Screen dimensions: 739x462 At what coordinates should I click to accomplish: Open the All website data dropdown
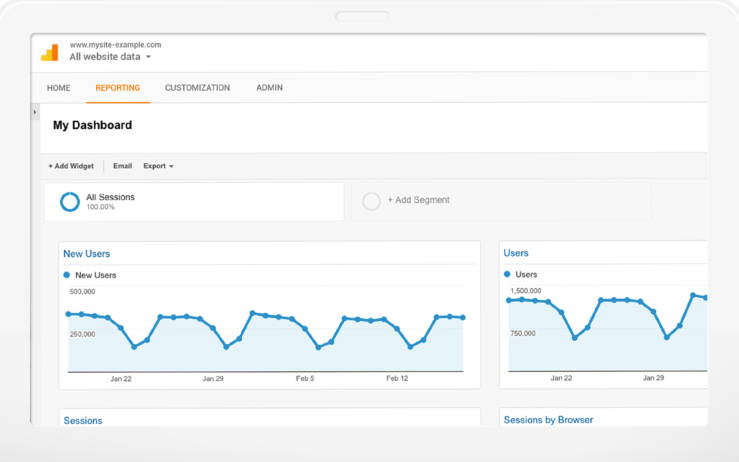[110, 57]
